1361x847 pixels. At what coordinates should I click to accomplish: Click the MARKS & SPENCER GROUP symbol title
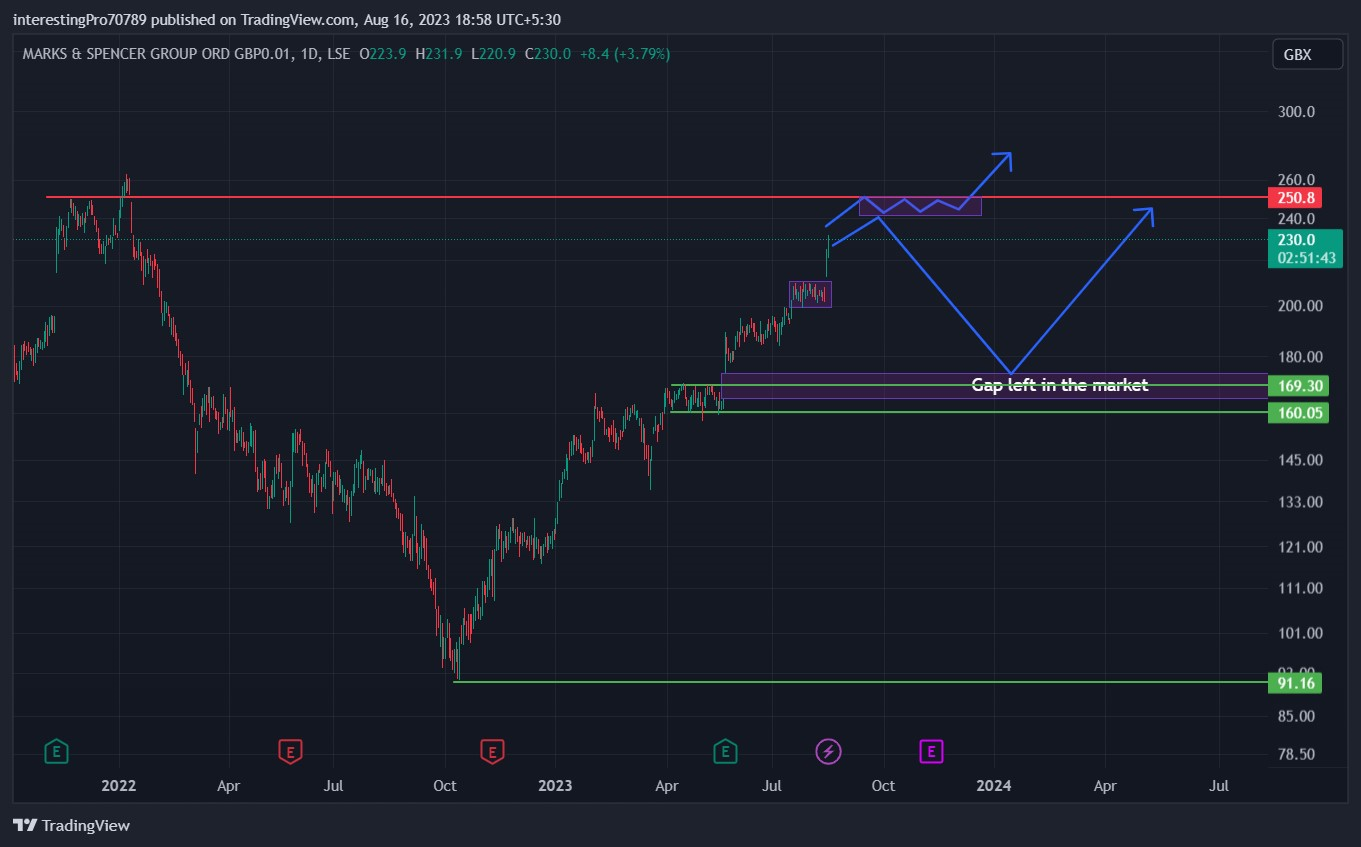156,54
